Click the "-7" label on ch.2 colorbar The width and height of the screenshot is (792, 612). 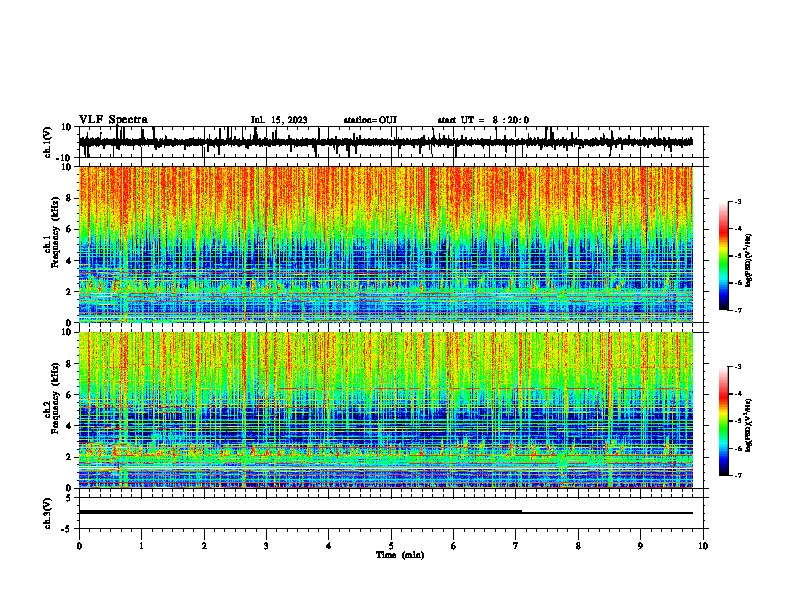(x=737, y=475)
